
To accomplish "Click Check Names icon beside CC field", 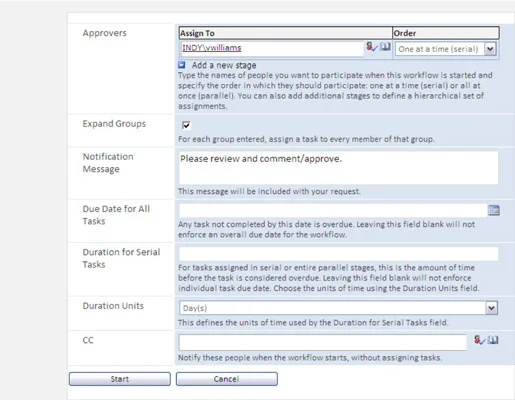I will tap(479, 340).
